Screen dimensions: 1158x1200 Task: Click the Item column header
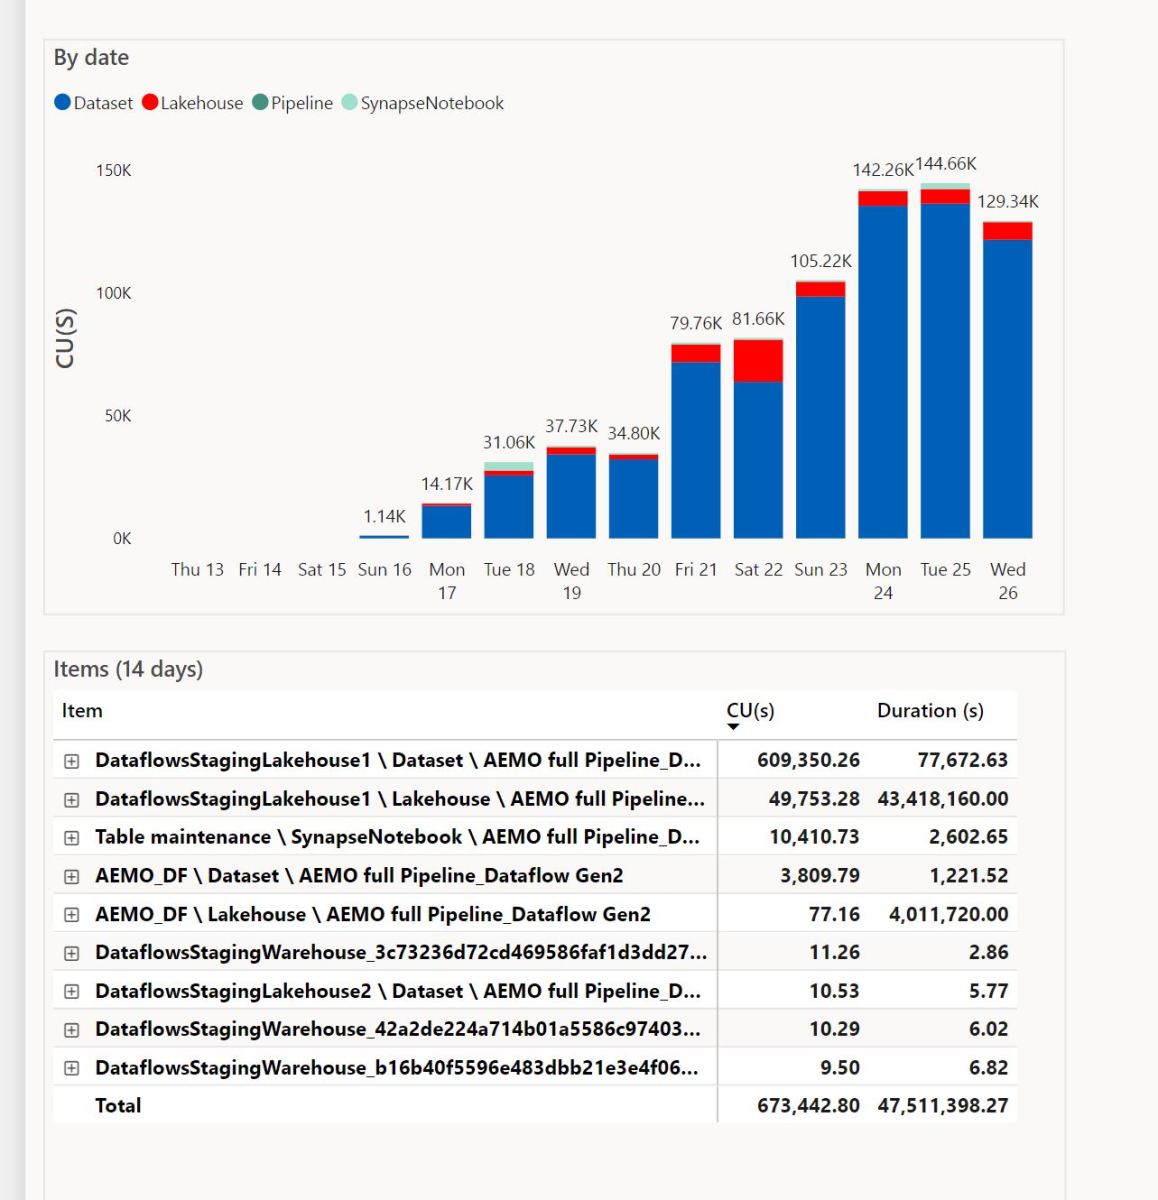(x=83, y=711)
